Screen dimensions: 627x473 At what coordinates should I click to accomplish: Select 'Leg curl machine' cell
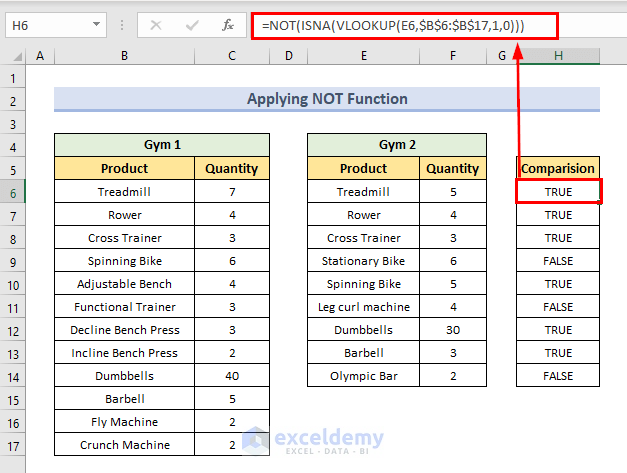(363, 307)
